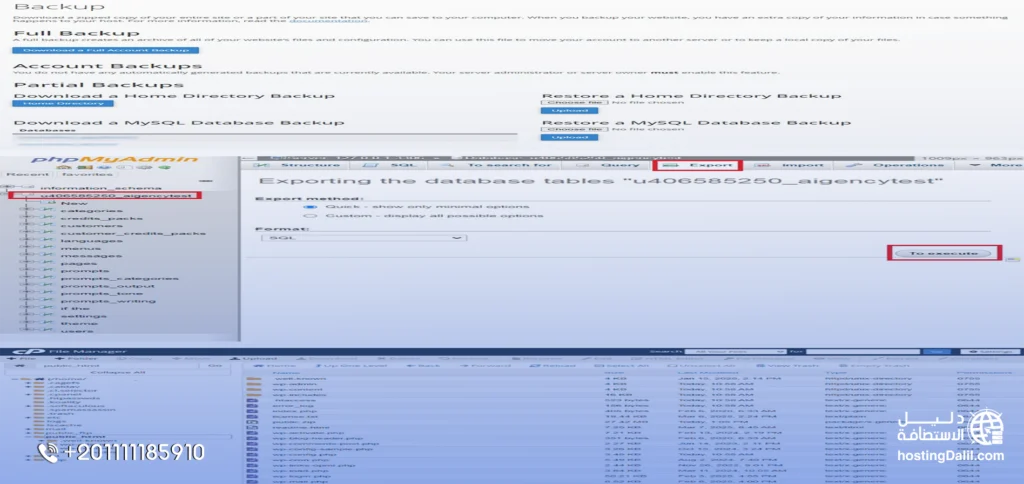Click the table icon beside categories
Image resolution: width=1024 pixels, height=484 pixels.
48,211
